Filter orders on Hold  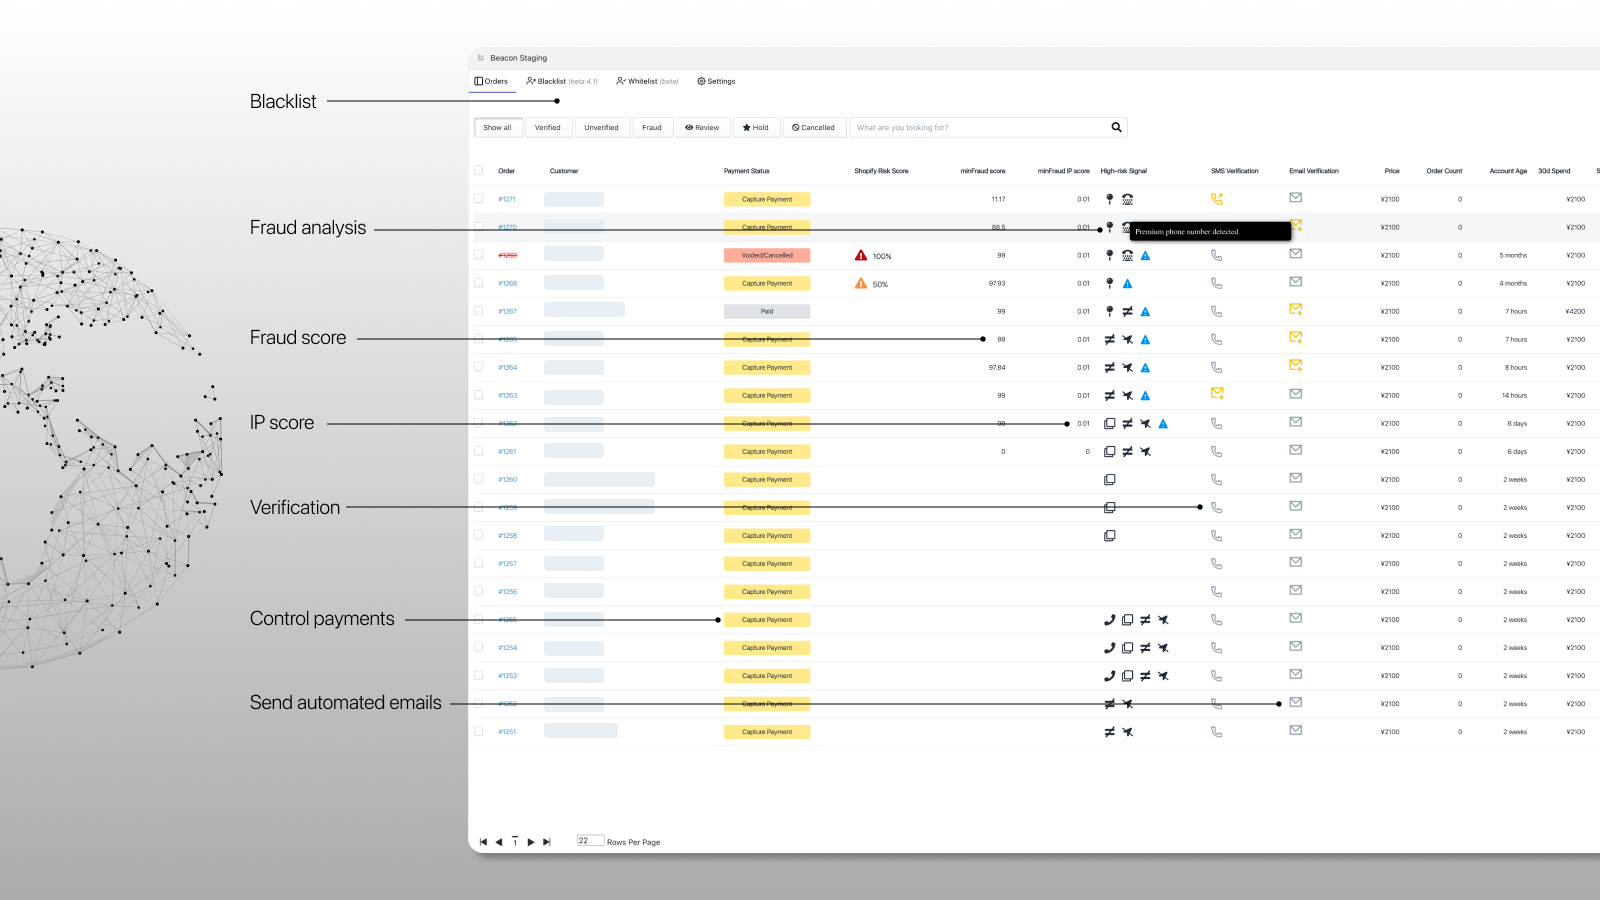[756, 128]
